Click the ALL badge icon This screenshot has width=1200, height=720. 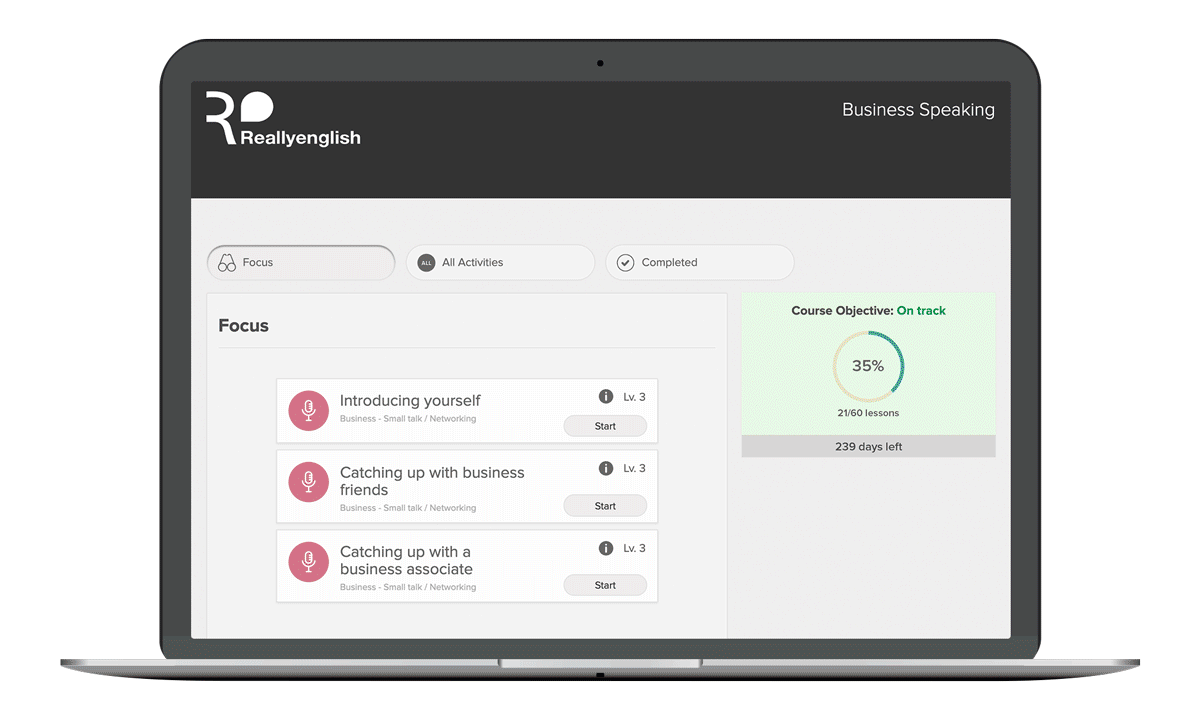426,263
